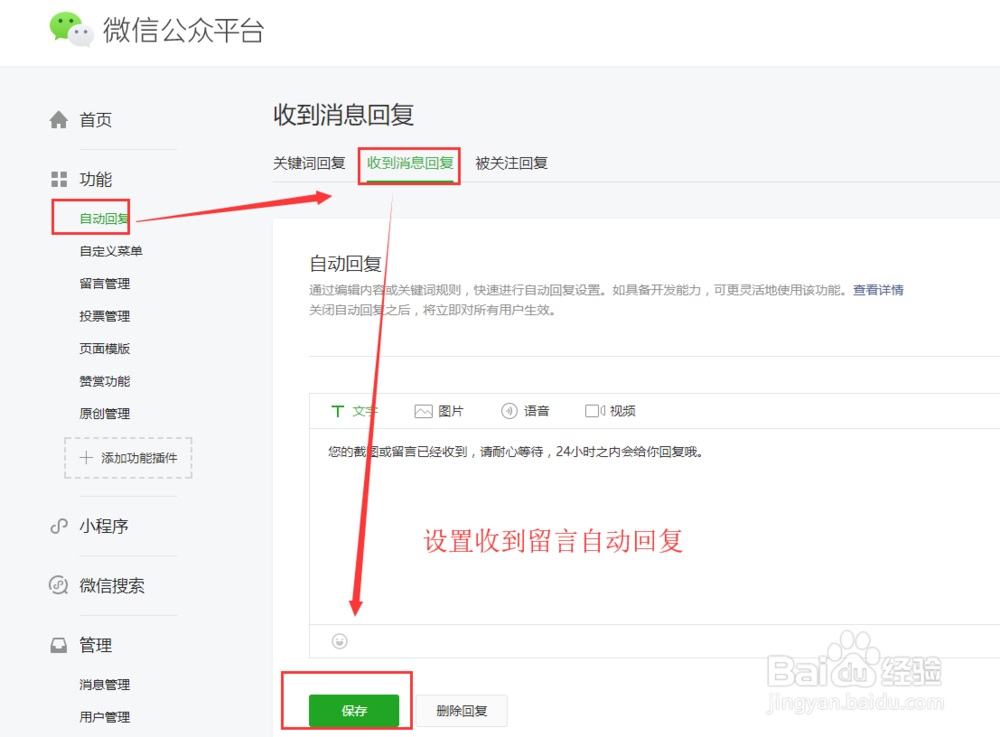Click the 图片 image insert icon
The image size is (1000, 737).
coord(438,410)
